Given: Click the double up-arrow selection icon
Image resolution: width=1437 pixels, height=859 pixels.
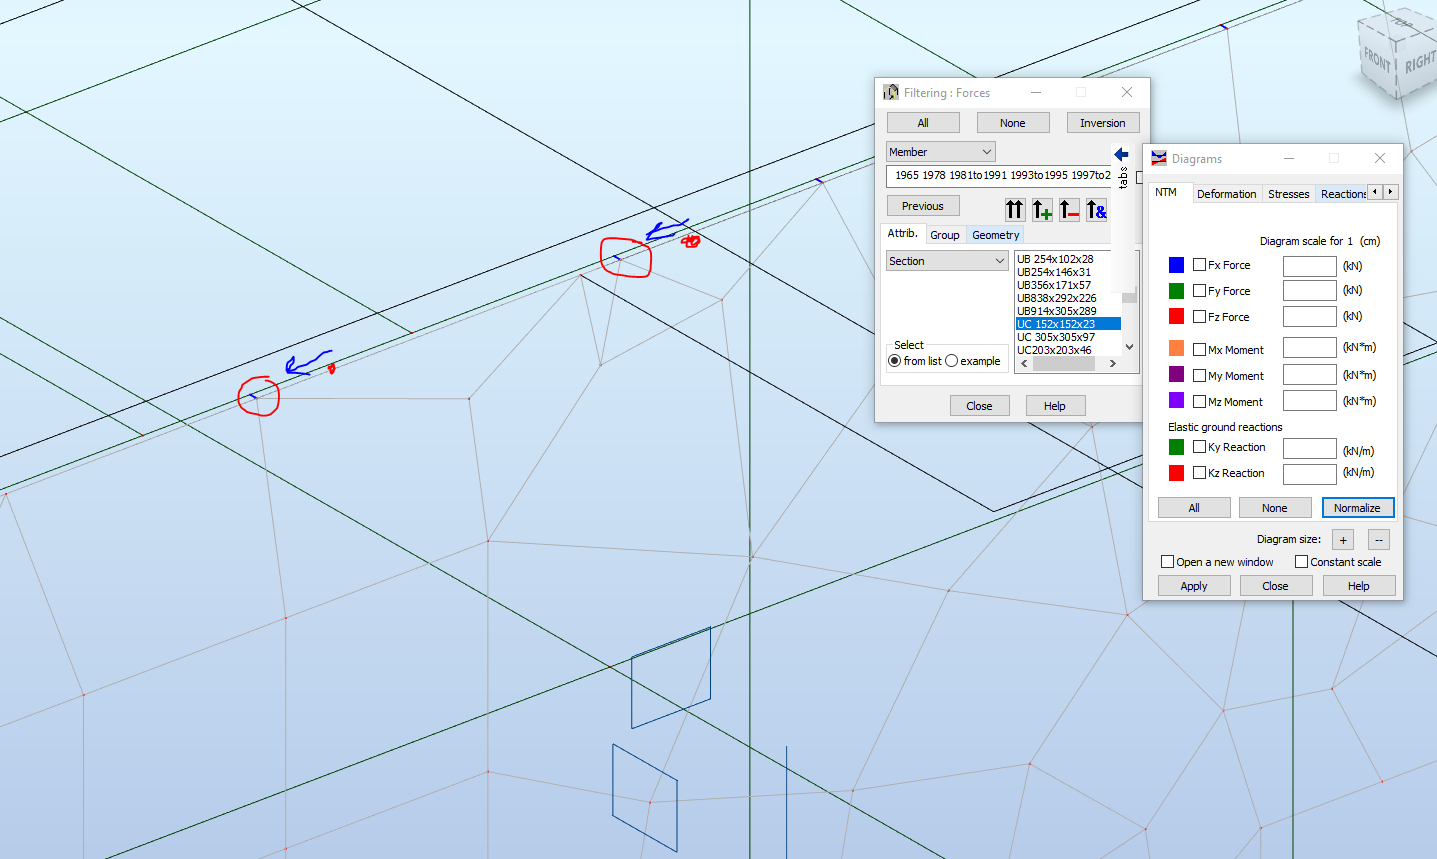Looking at the screenshot, I should click(x=1015, y=210).
